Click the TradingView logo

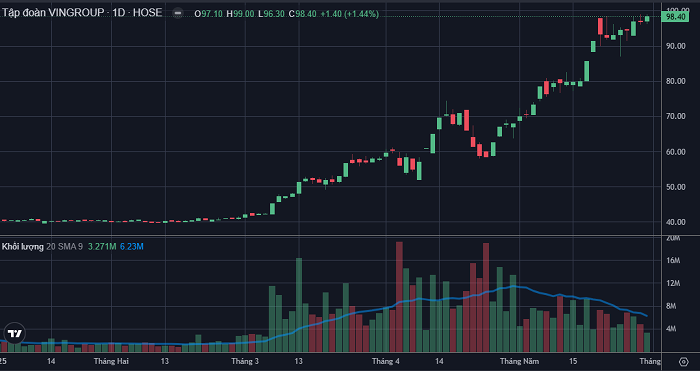(x=15, y=333)
